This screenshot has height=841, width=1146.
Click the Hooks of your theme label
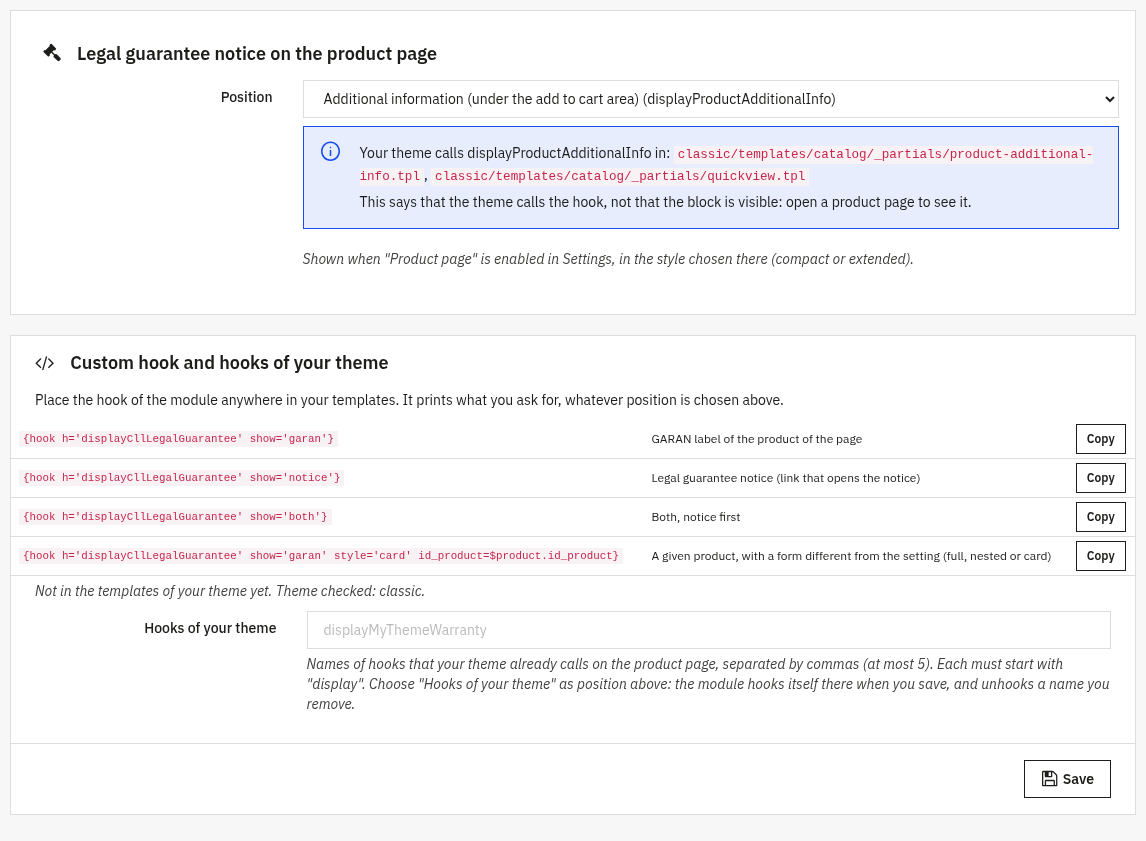tap(210, 628)
